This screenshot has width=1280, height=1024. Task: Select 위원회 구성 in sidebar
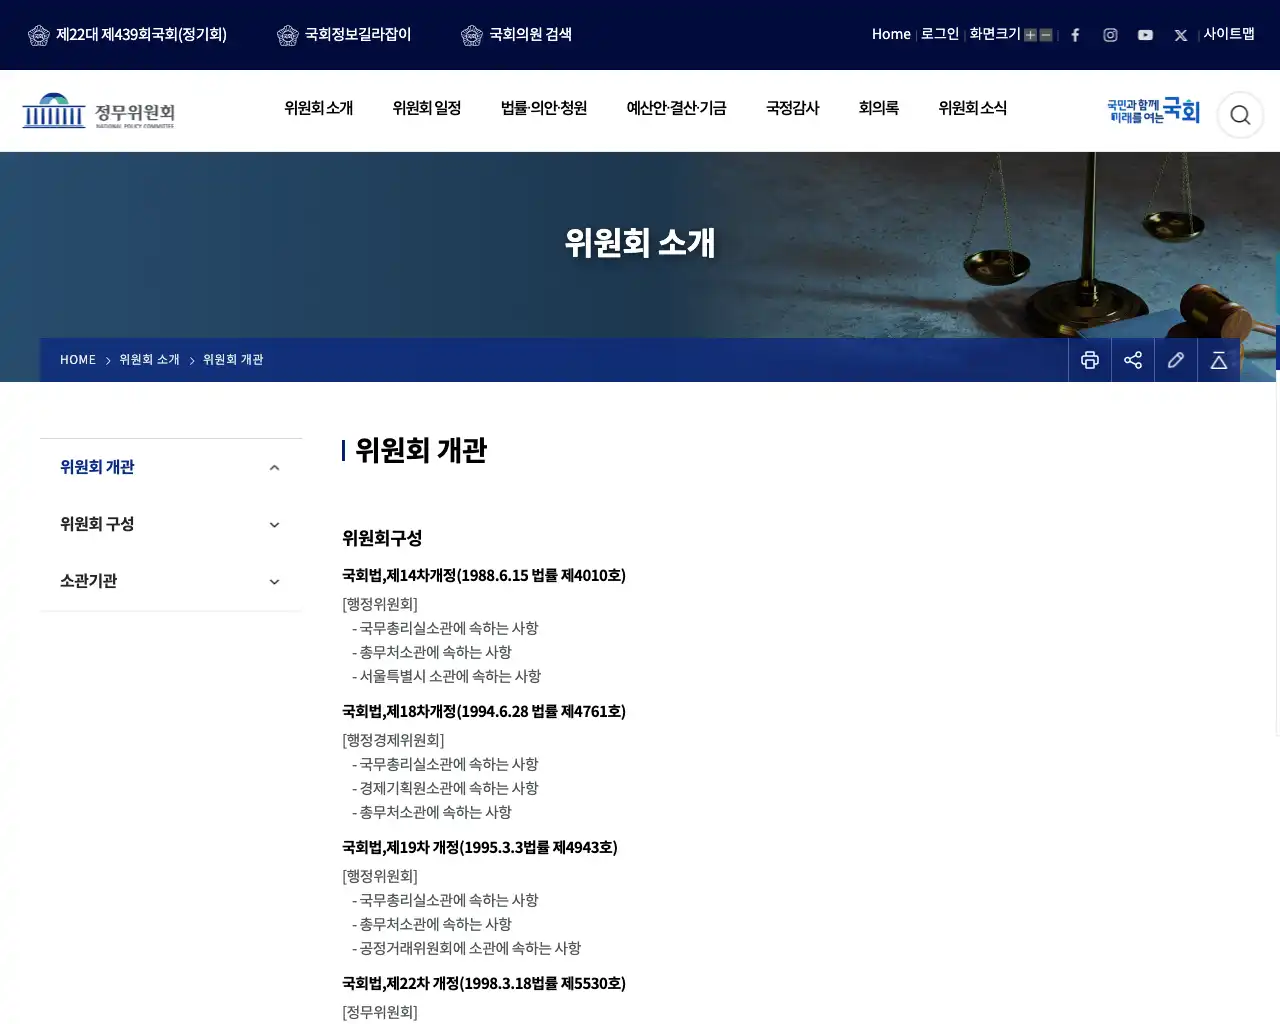(97, 524)
